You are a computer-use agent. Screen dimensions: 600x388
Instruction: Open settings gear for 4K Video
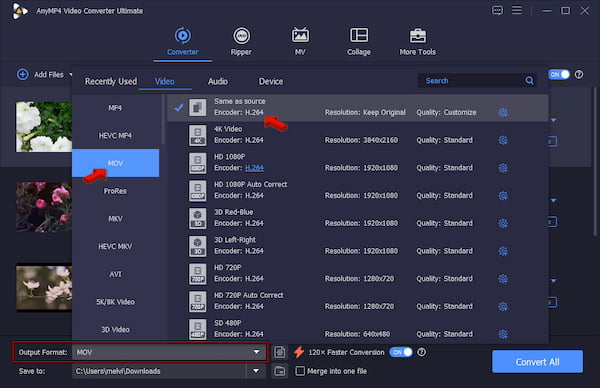click(x=503, y=140)
